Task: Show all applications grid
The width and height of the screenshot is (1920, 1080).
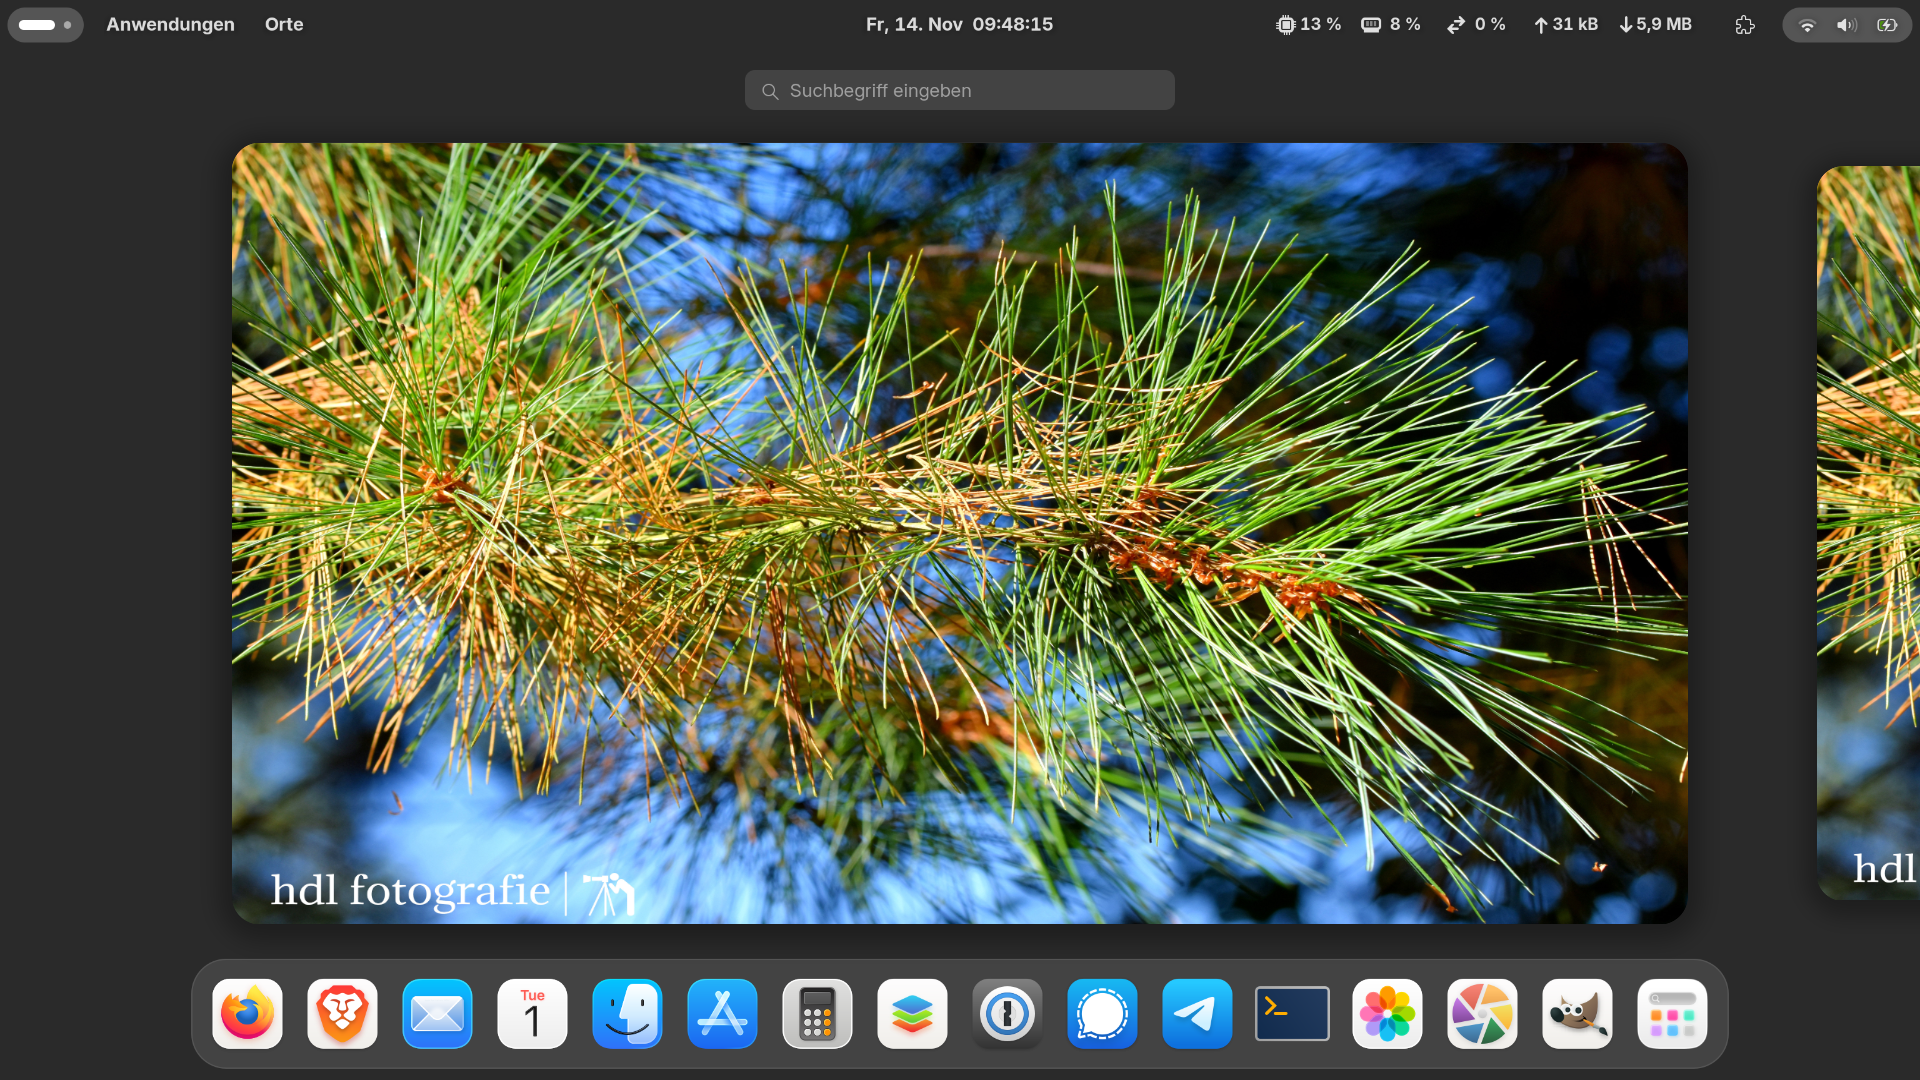Action: click(x=1672, y=1014)
